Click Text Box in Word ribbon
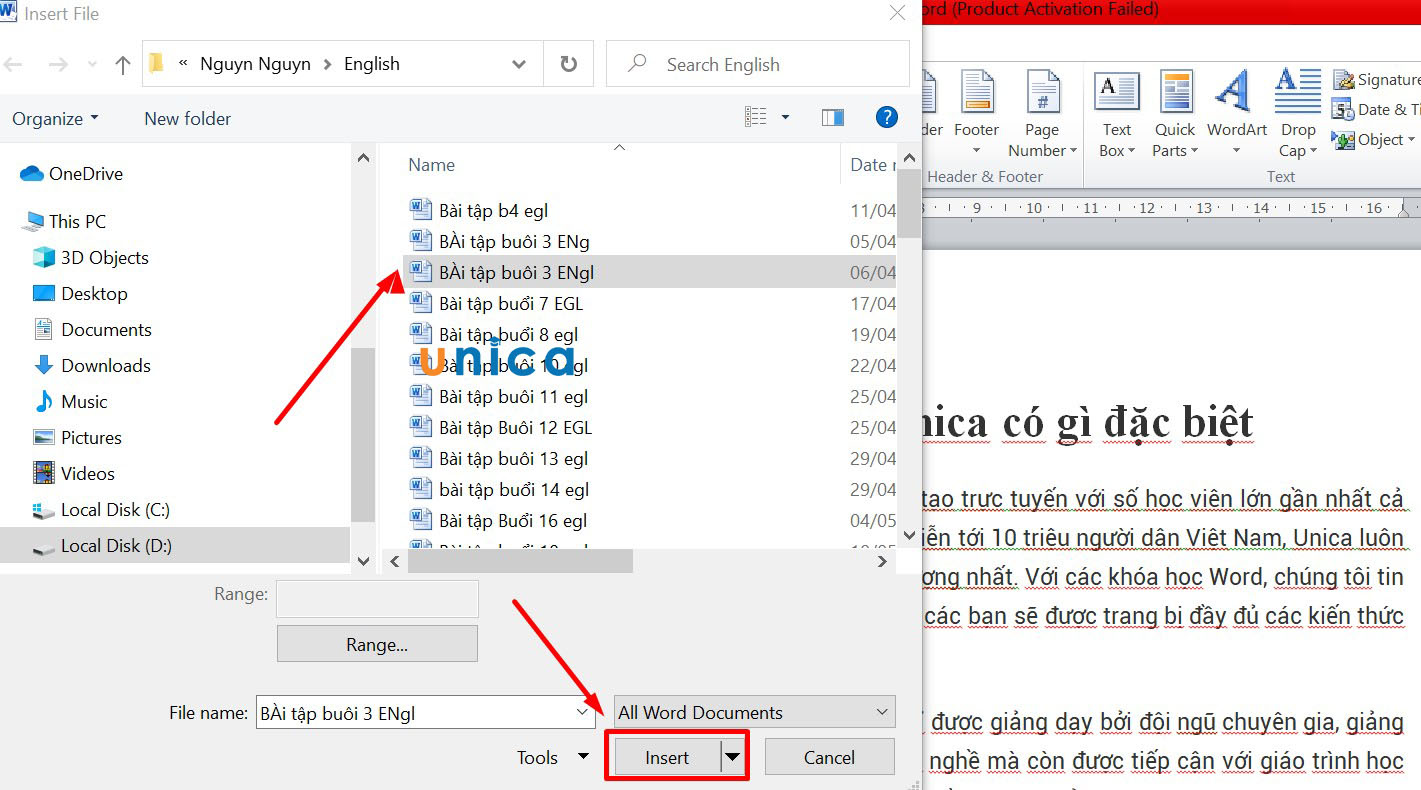The height and width of the screenshot is (790, 1421). click(1117, 113)
